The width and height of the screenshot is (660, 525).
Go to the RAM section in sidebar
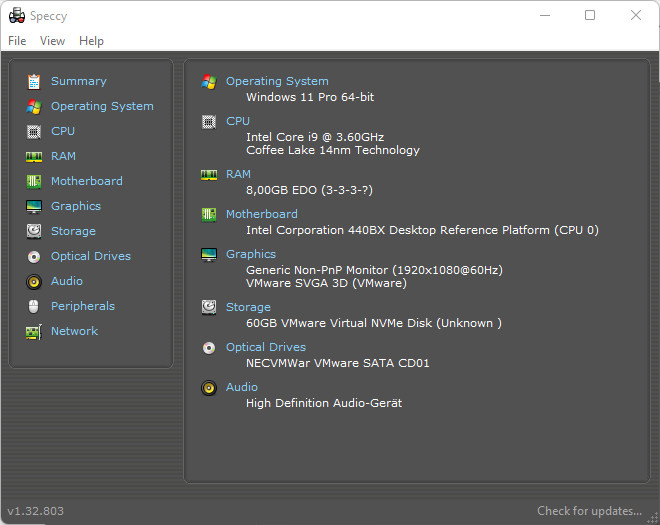click(63, 156)
